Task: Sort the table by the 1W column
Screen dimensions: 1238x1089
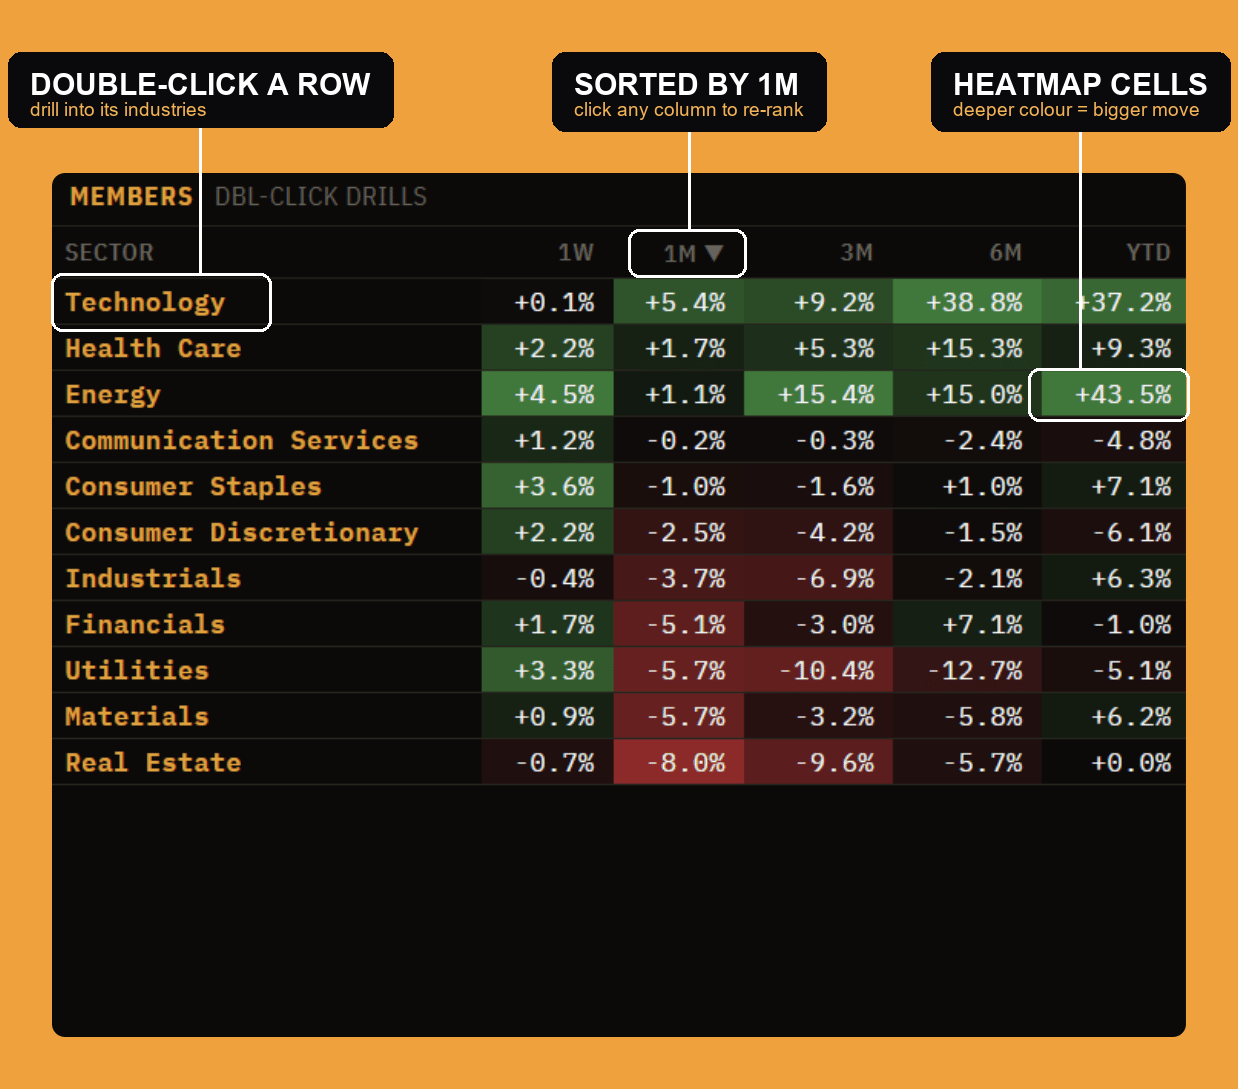Action: (575, 252)
